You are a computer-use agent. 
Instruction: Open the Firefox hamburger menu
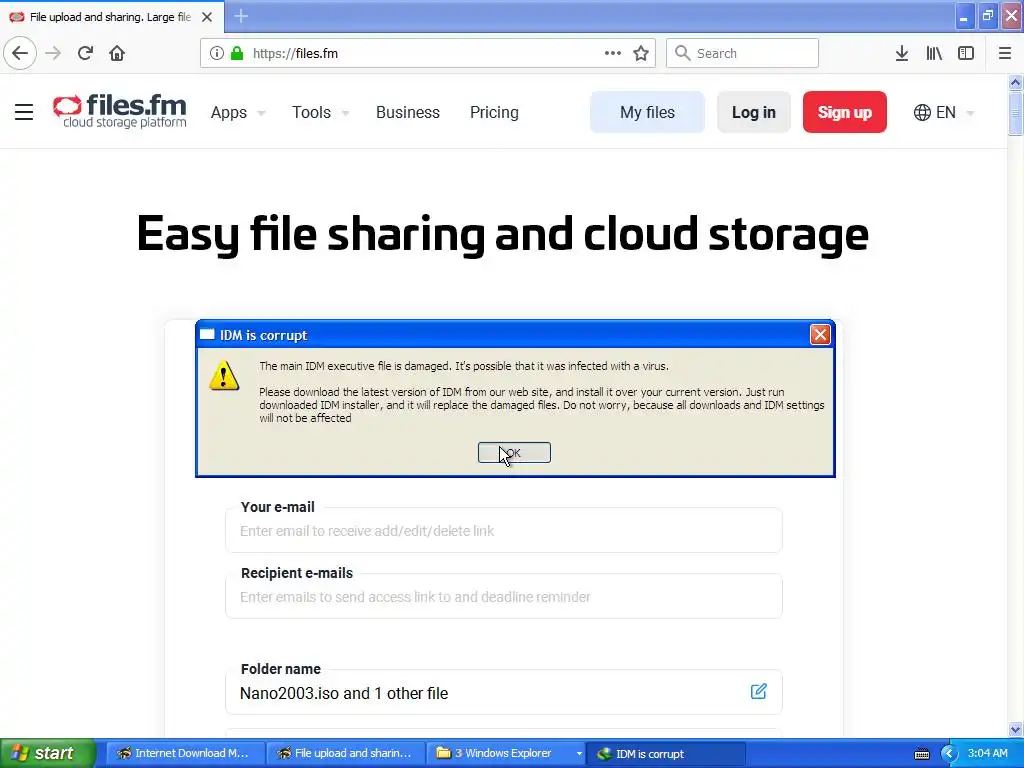pos(1005,53)
